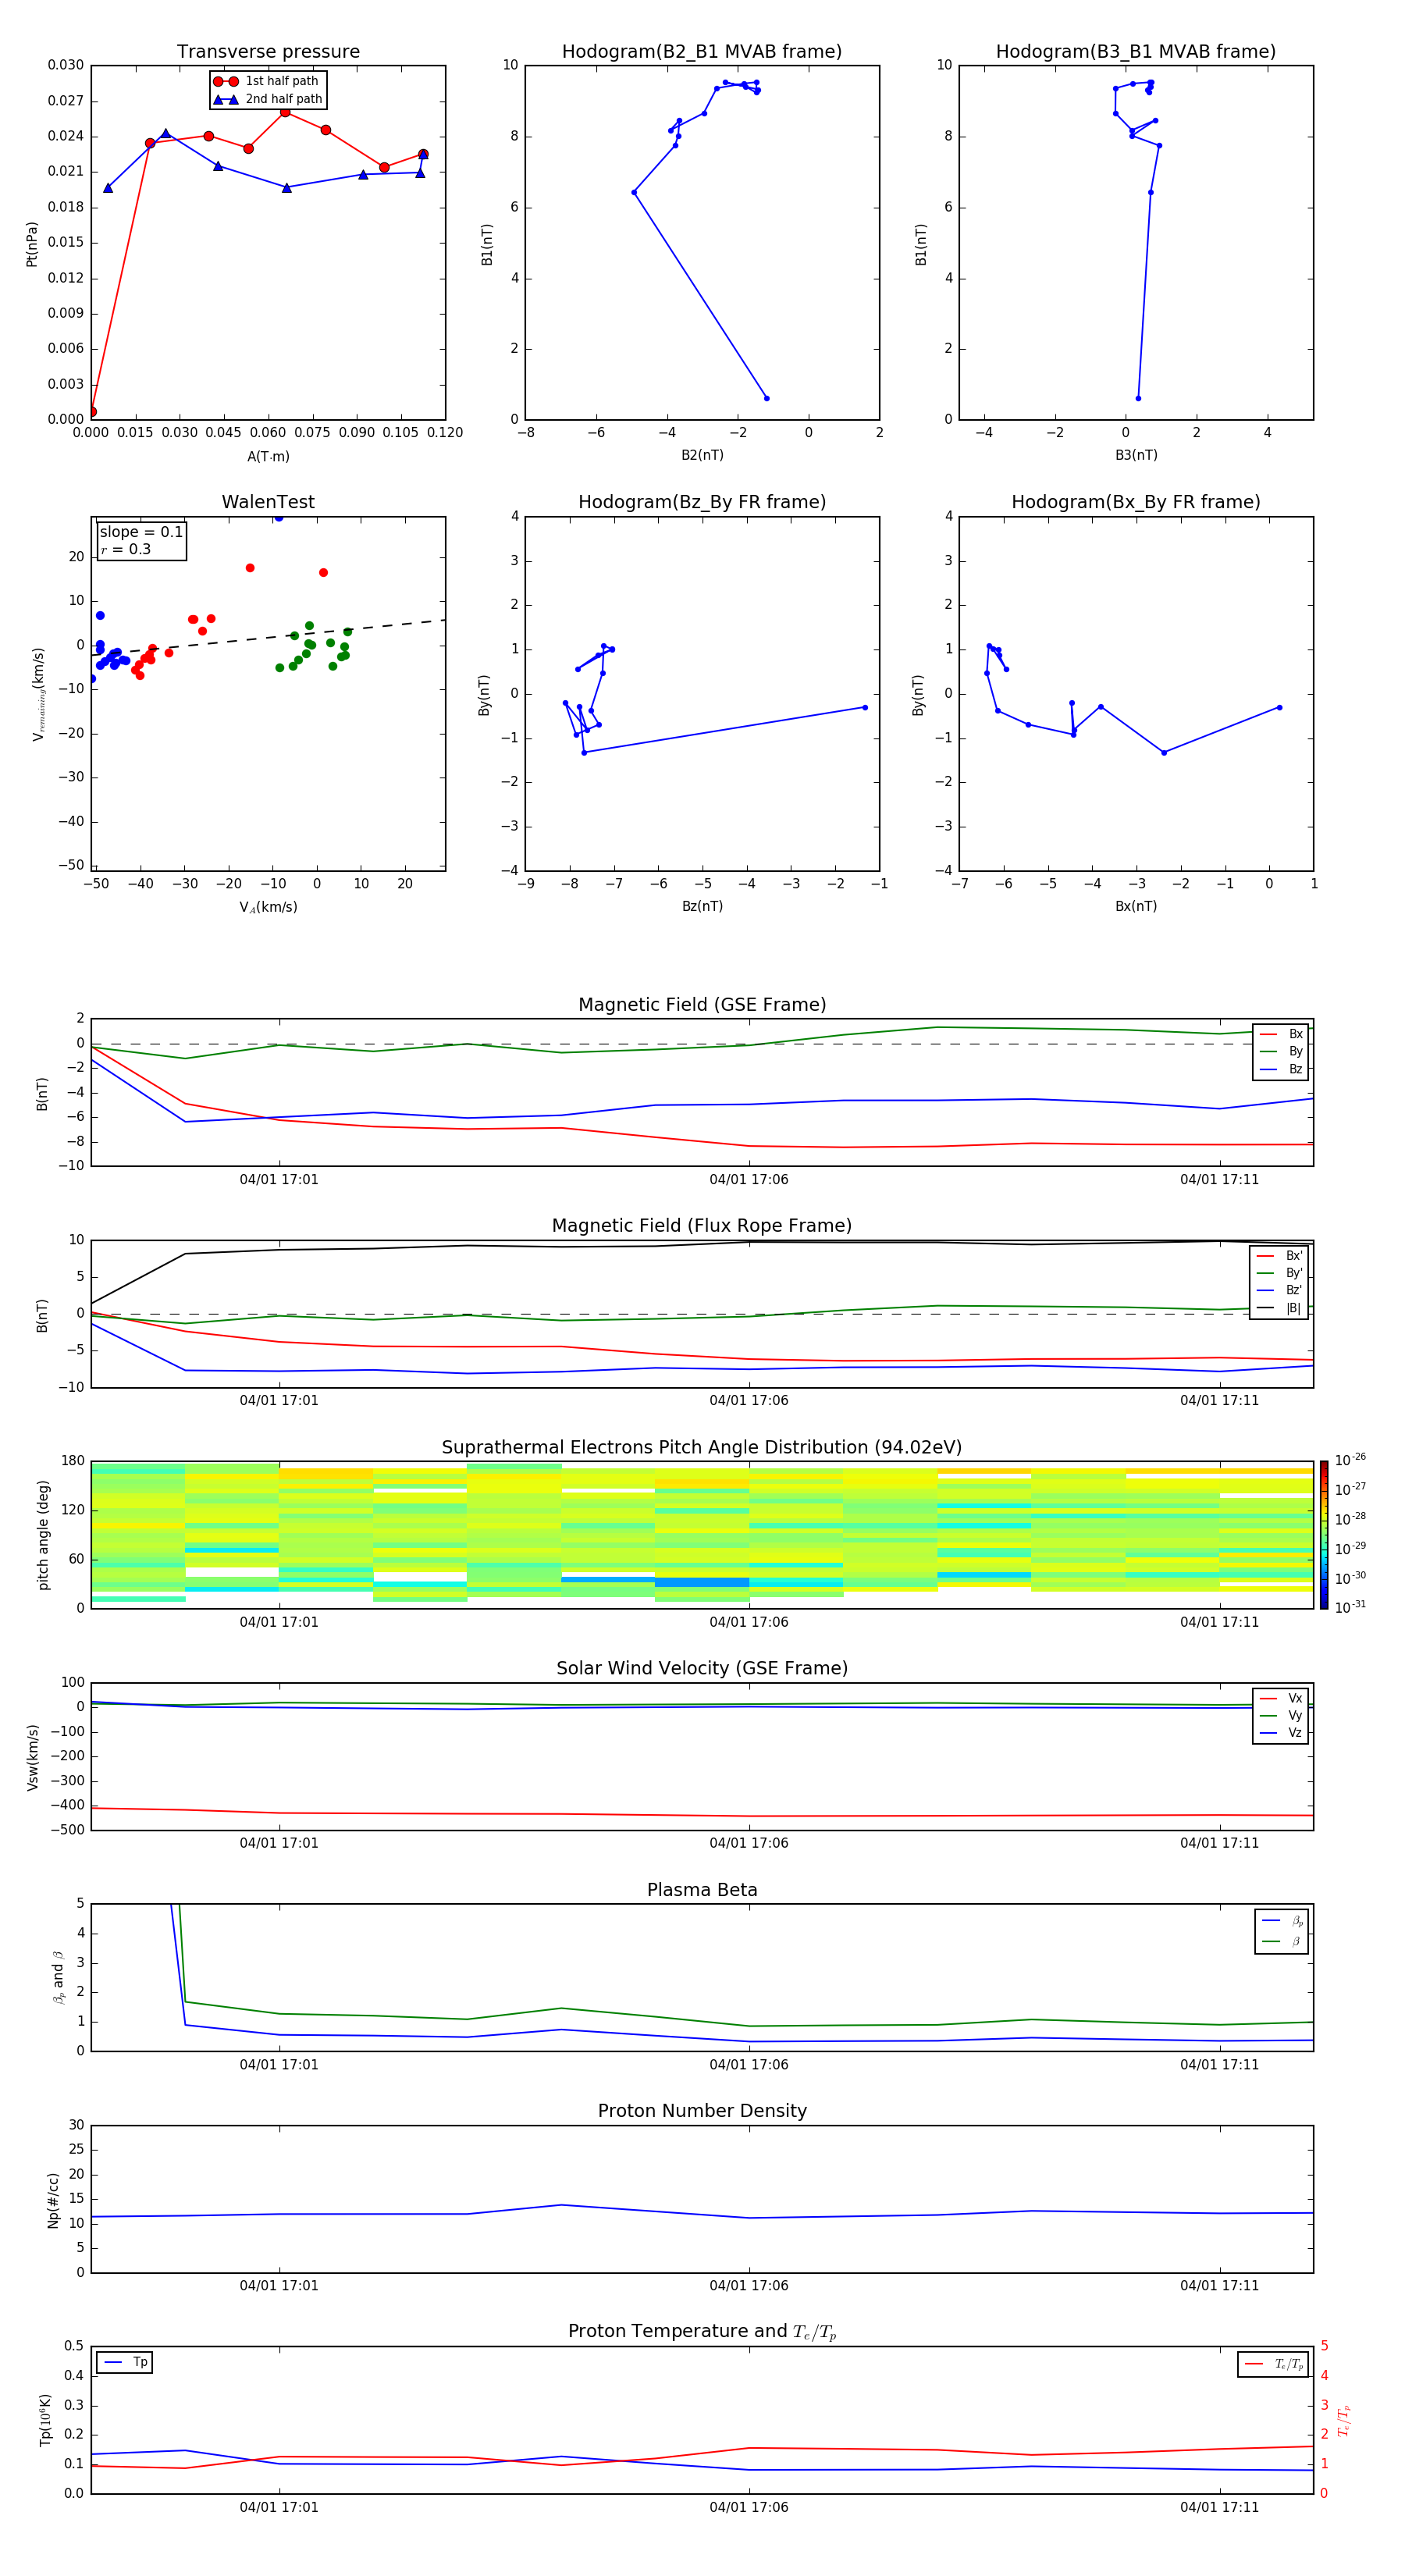Image resolution: width=1405 pixels, height=2576 pixels.
Task: Click the "Magnetic Field (GSE Frame)" title
Action: pos(702,1005)
